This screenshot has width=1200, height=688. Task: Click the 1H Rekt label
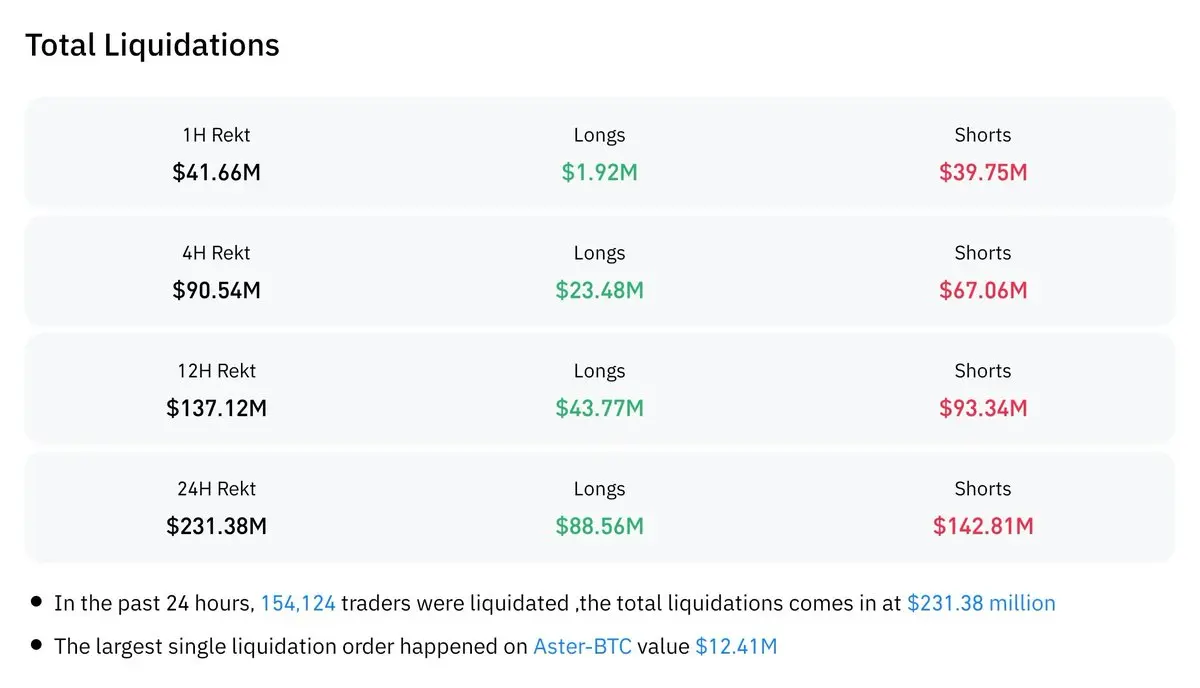point(216,135)
